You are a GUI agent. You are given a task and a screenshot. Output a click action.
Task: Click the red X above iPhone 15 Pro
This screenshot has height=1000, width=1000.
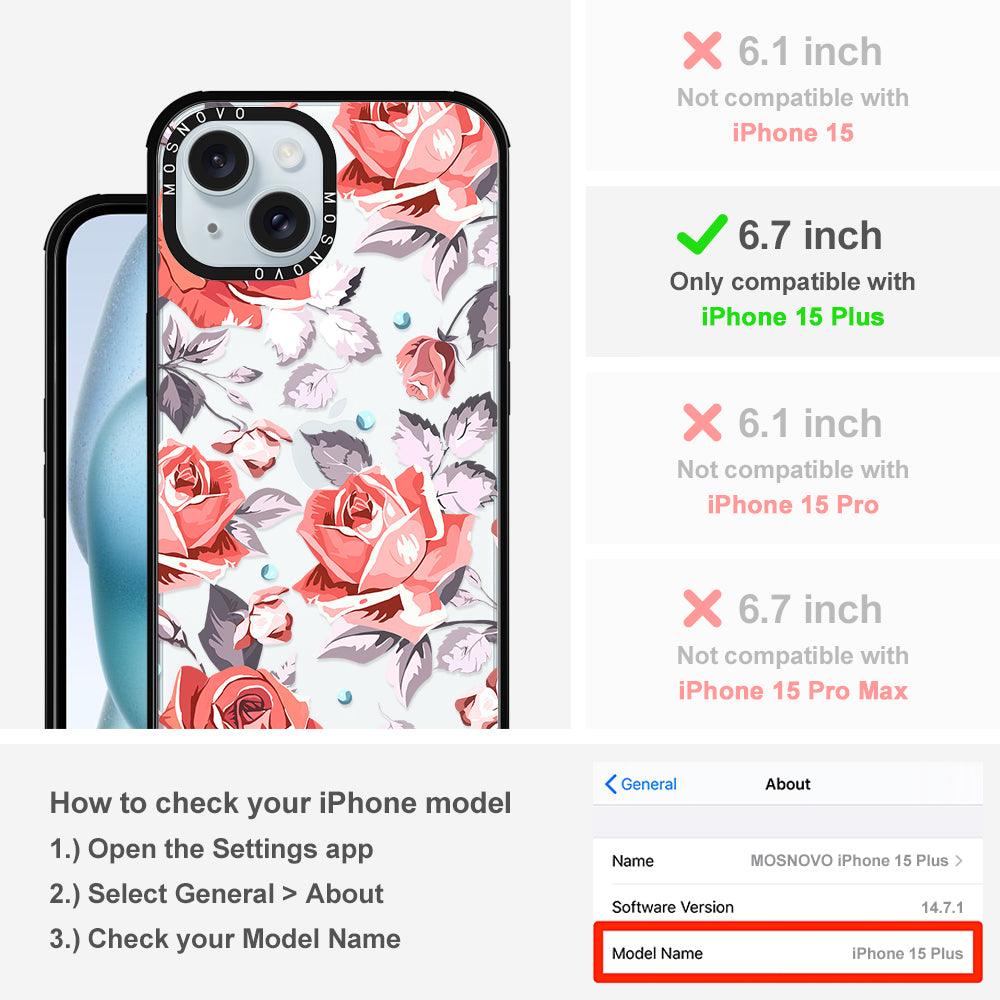[702, 422]
